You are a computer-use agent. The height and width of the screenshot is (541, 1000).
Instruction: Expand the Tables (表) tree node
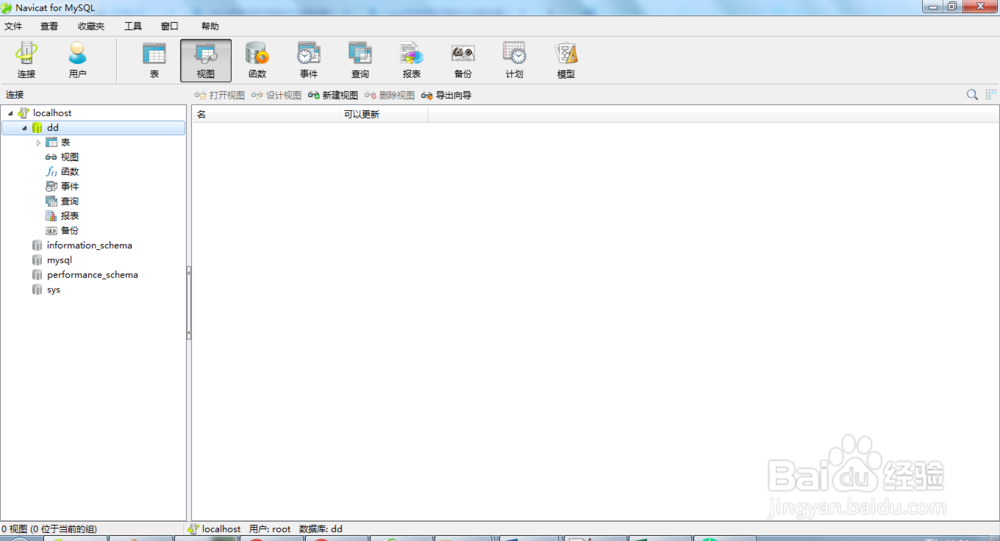click(38, 142)
